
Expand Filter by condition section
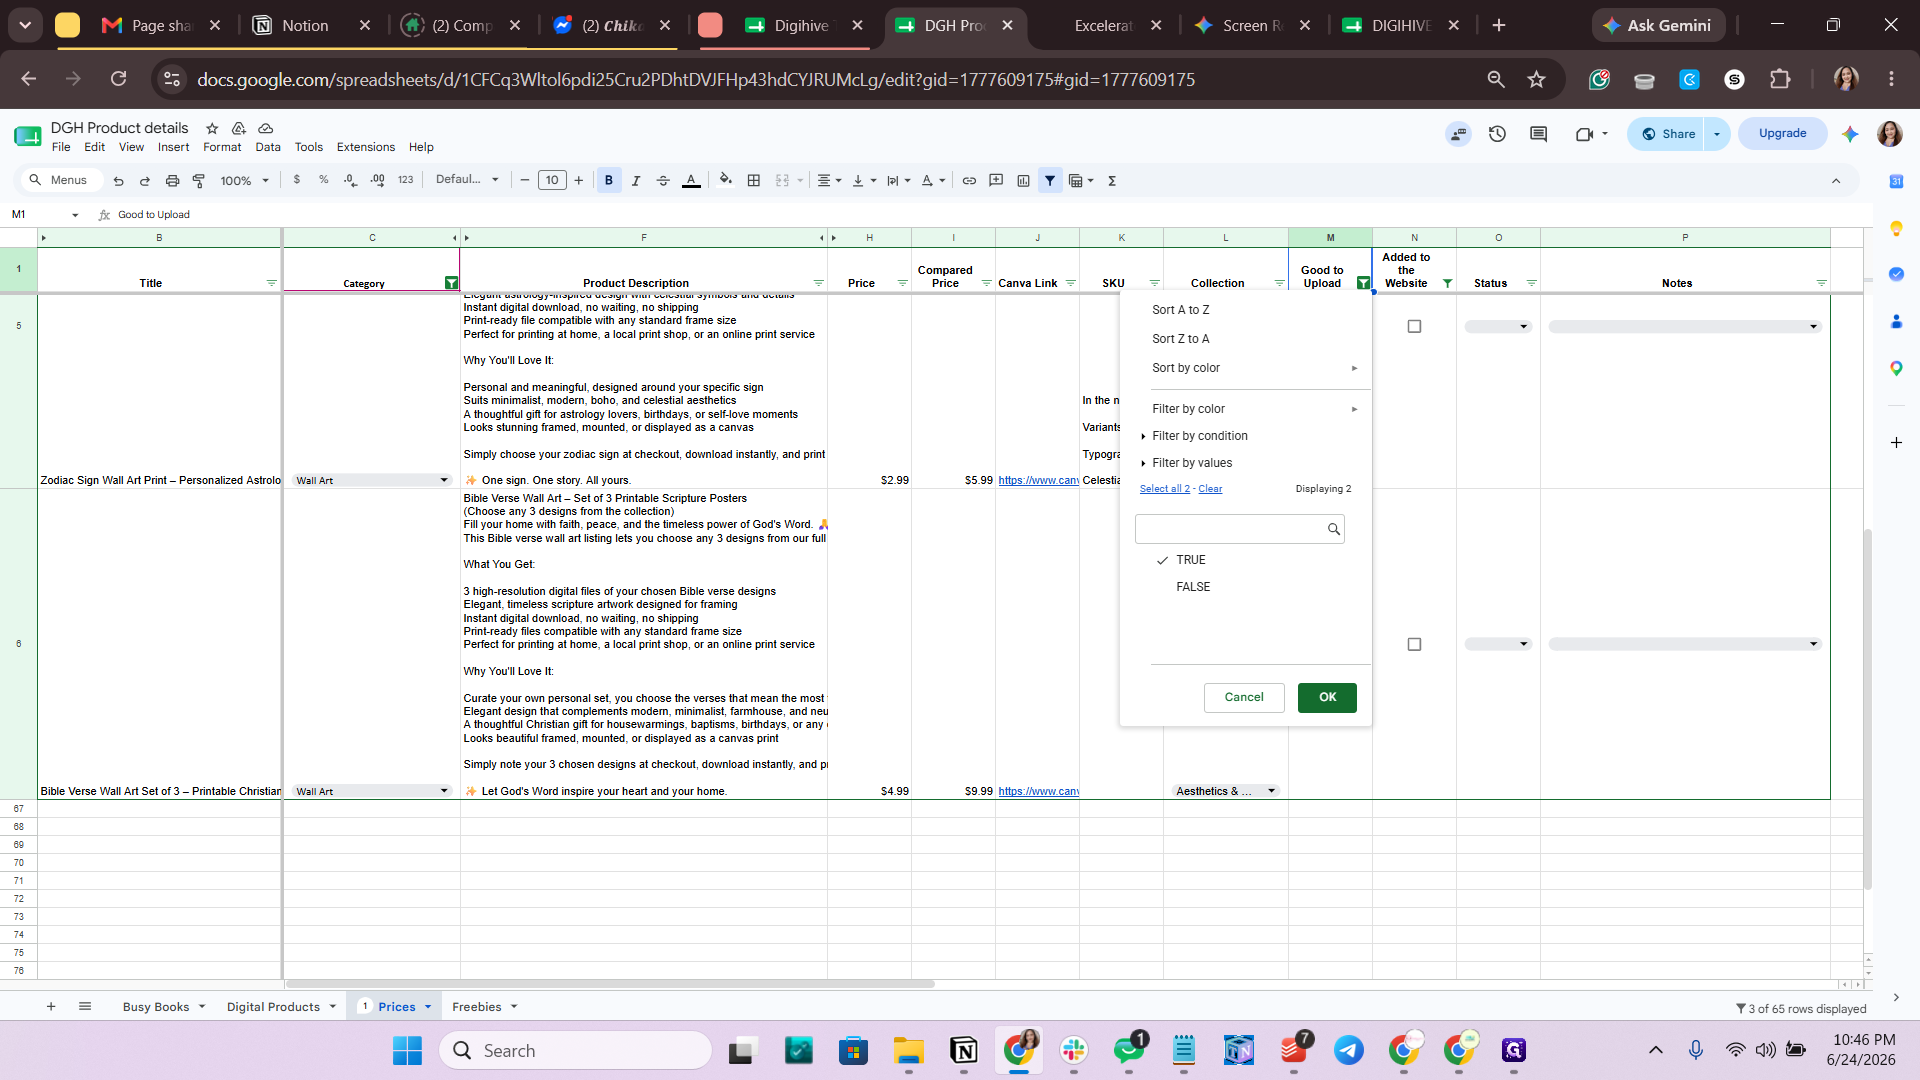pyautogui.click(x=1198, y=436)
